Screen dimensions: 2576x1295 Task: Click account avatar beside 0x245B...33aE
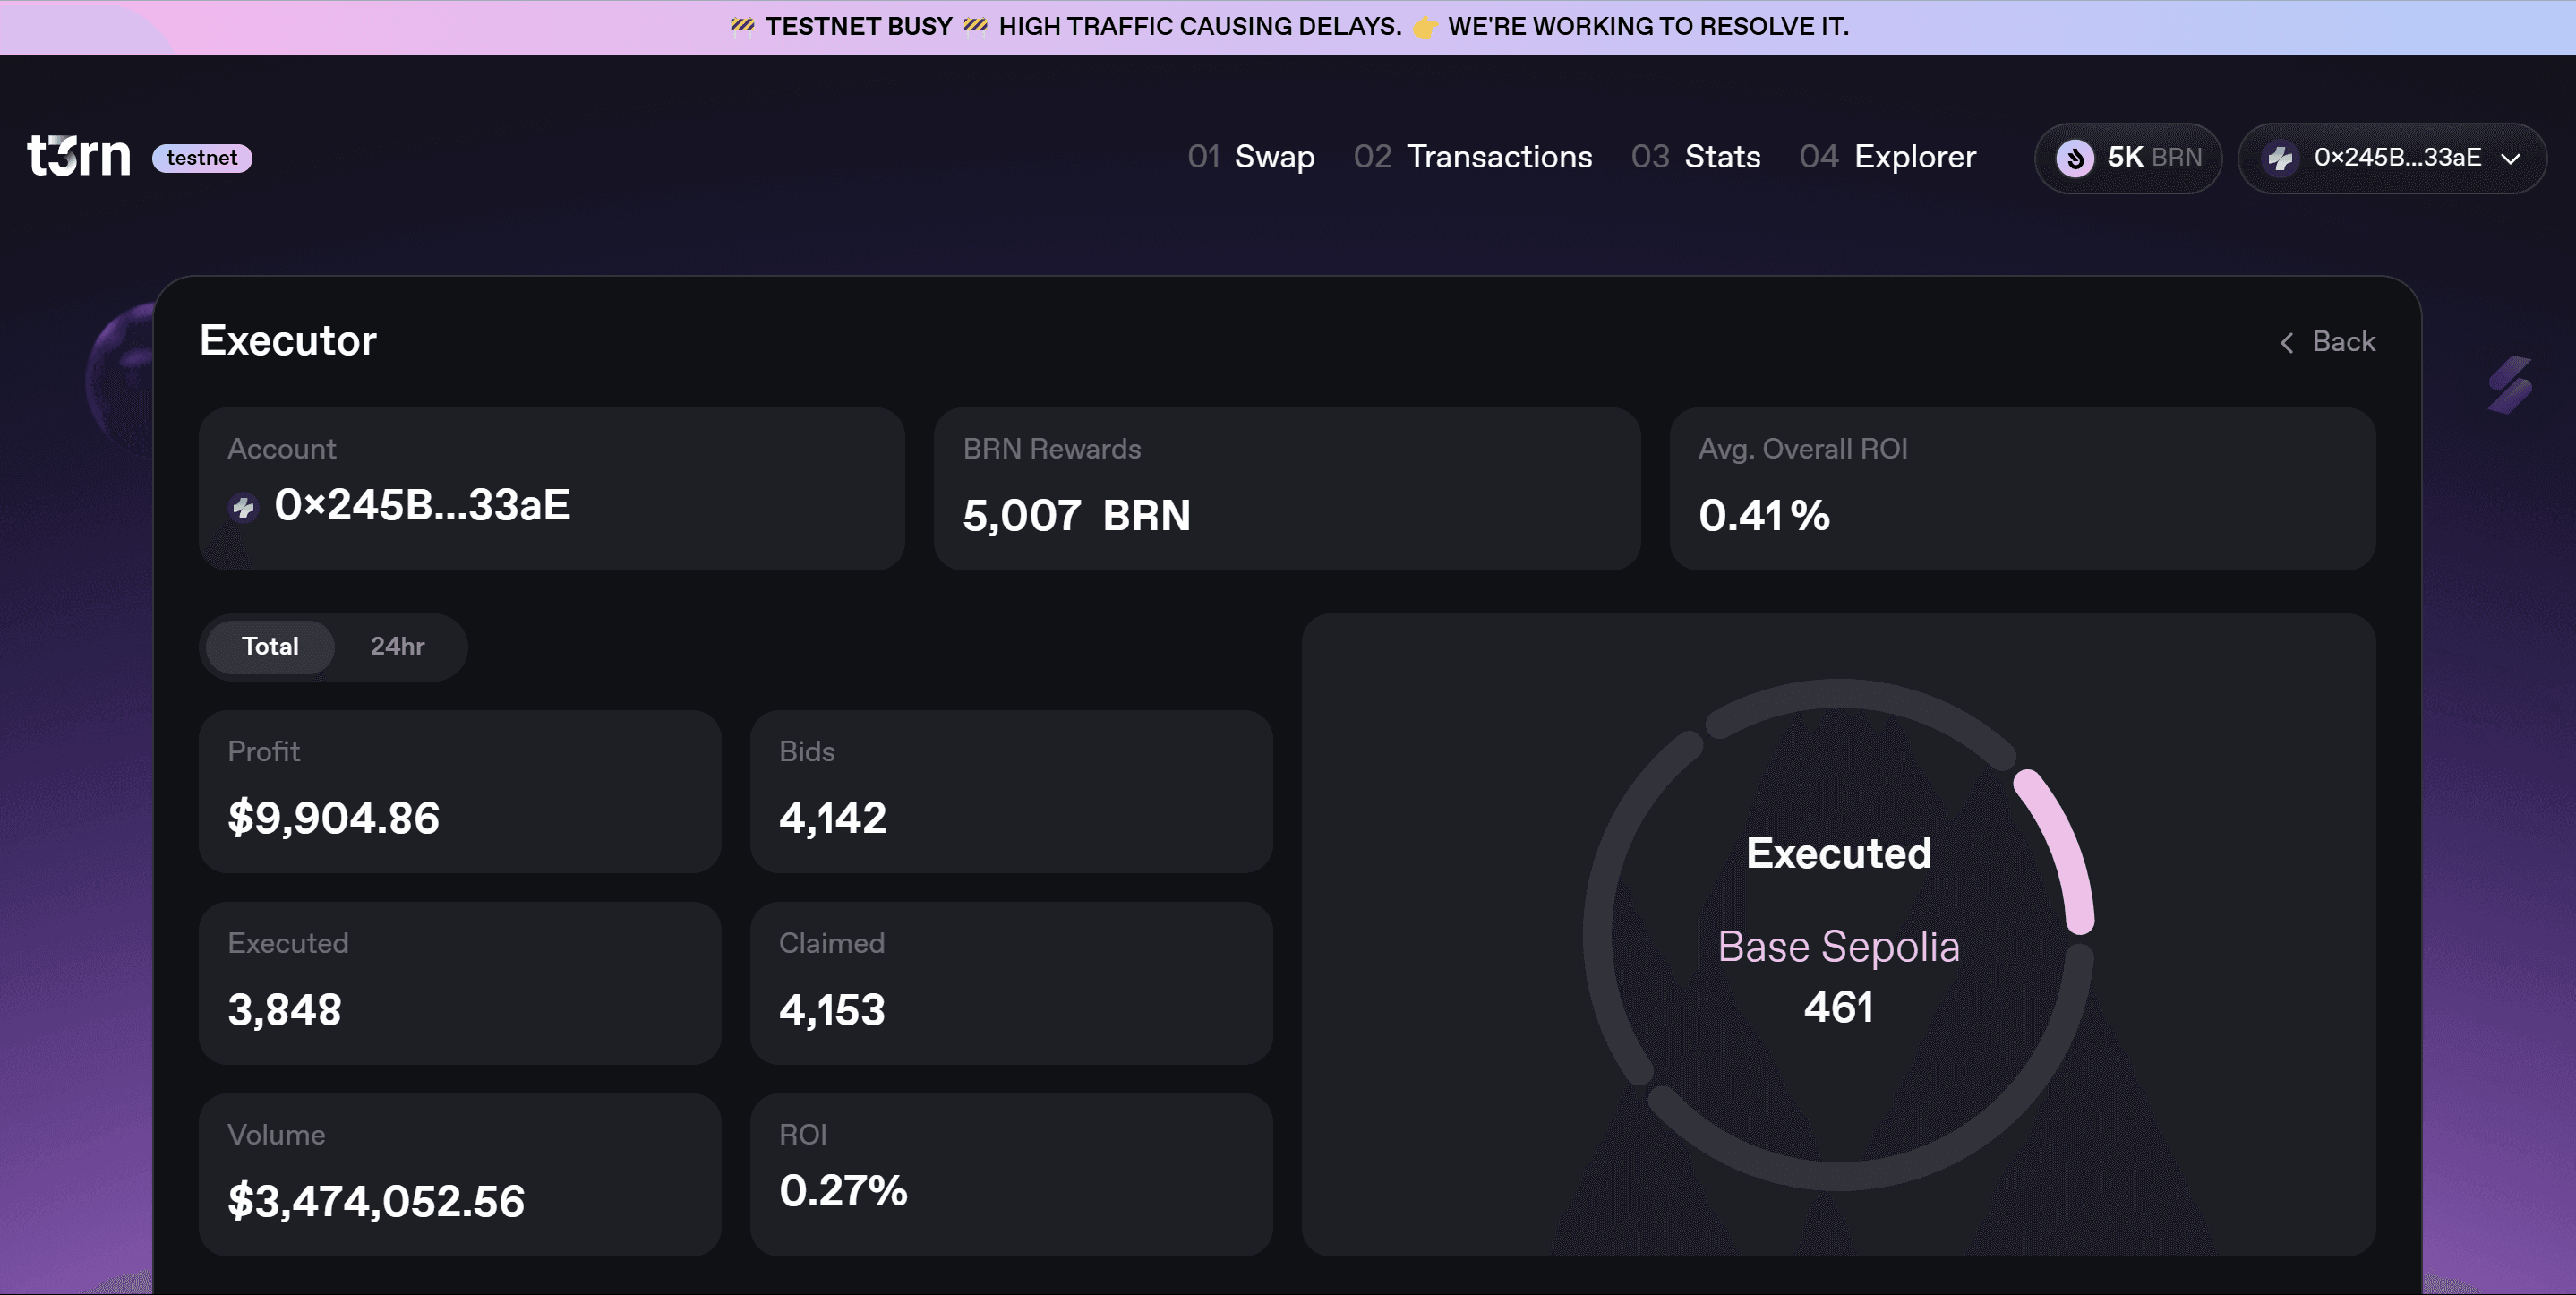(243, 507)
